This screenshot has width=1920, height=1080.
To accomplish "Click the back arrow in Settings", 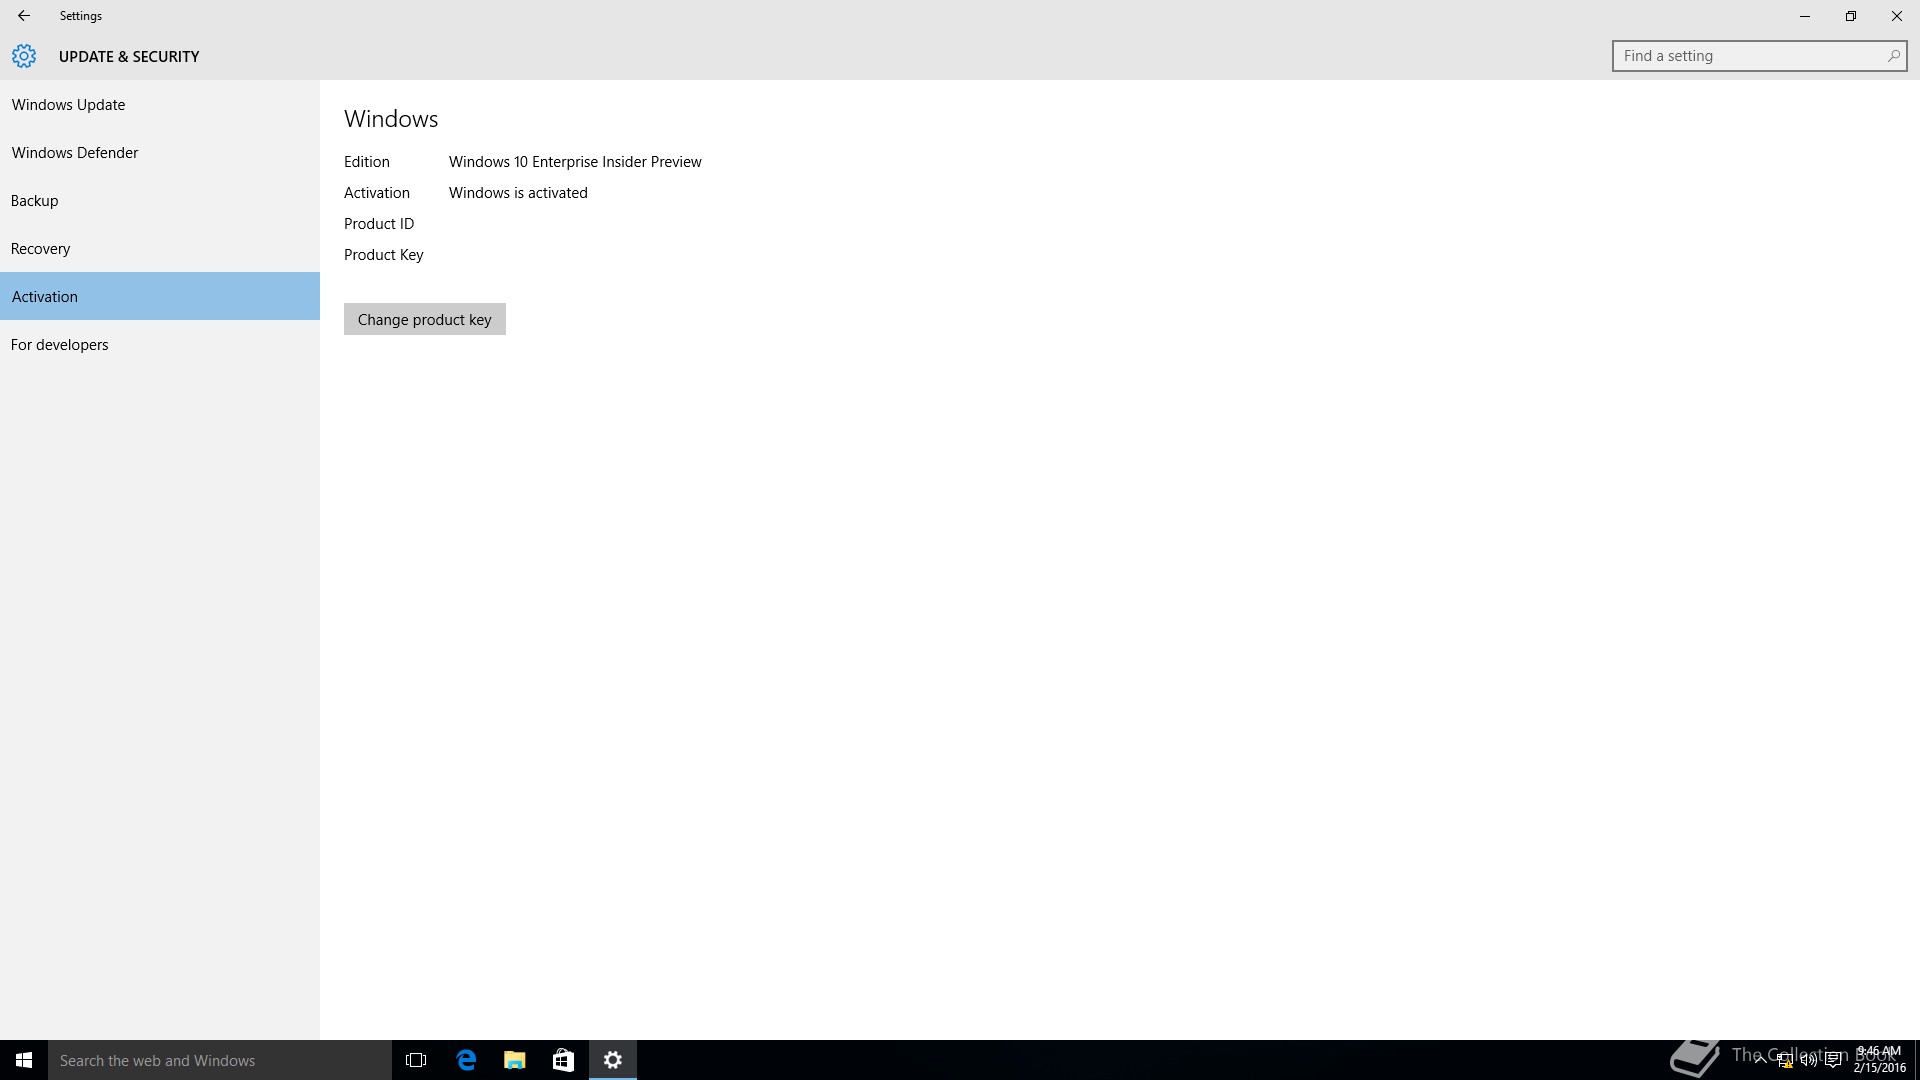I will point(24,16).
